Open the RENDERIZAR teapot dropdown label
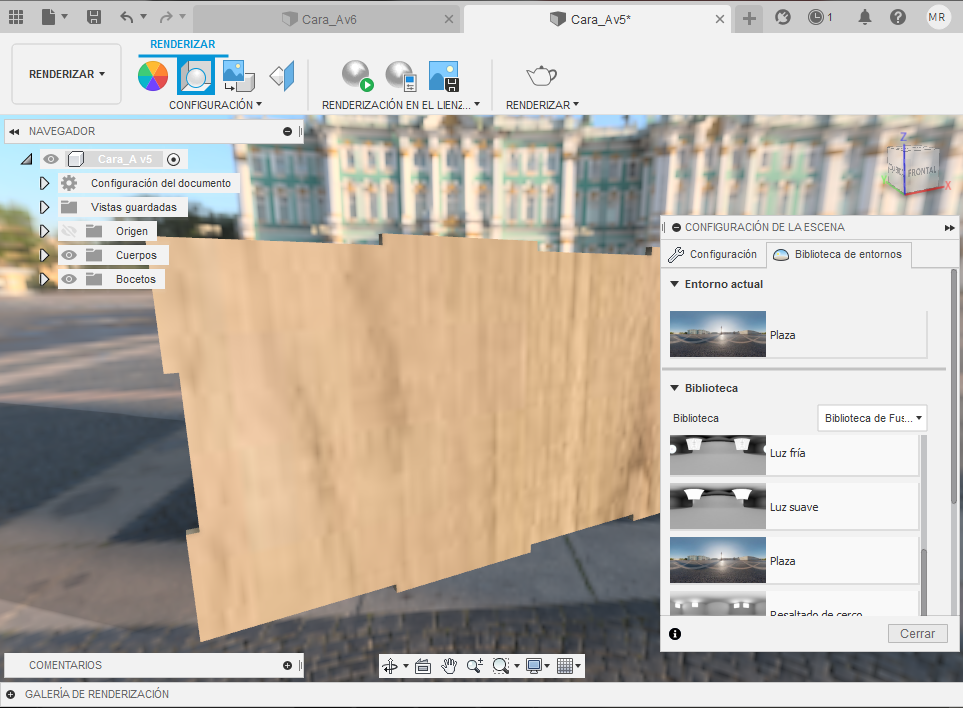Screen dimensions: 963x708 [542, 105]
